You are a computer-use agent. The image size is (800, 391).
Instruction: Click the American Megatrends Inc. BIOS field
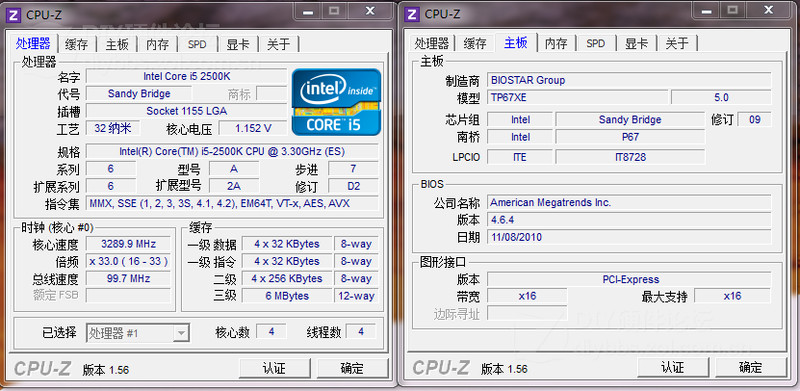coord(629,203)
